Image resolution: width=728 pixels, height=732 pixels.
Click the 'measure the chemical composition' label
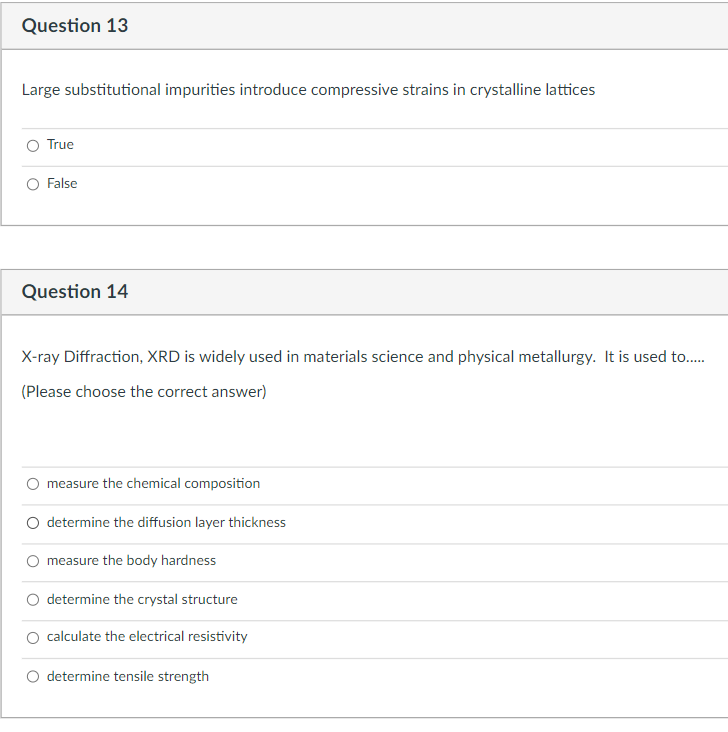[153, 483]
